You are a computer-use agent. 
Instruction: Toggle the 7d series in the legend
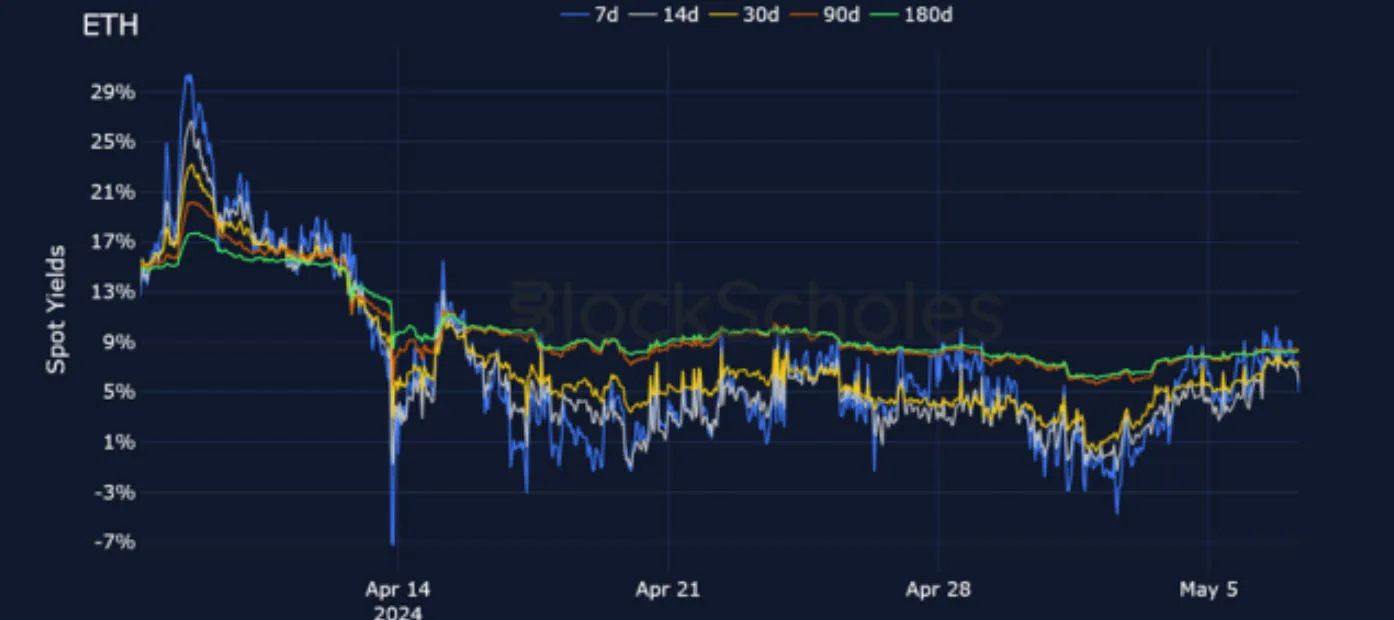(x=590, y=14)
